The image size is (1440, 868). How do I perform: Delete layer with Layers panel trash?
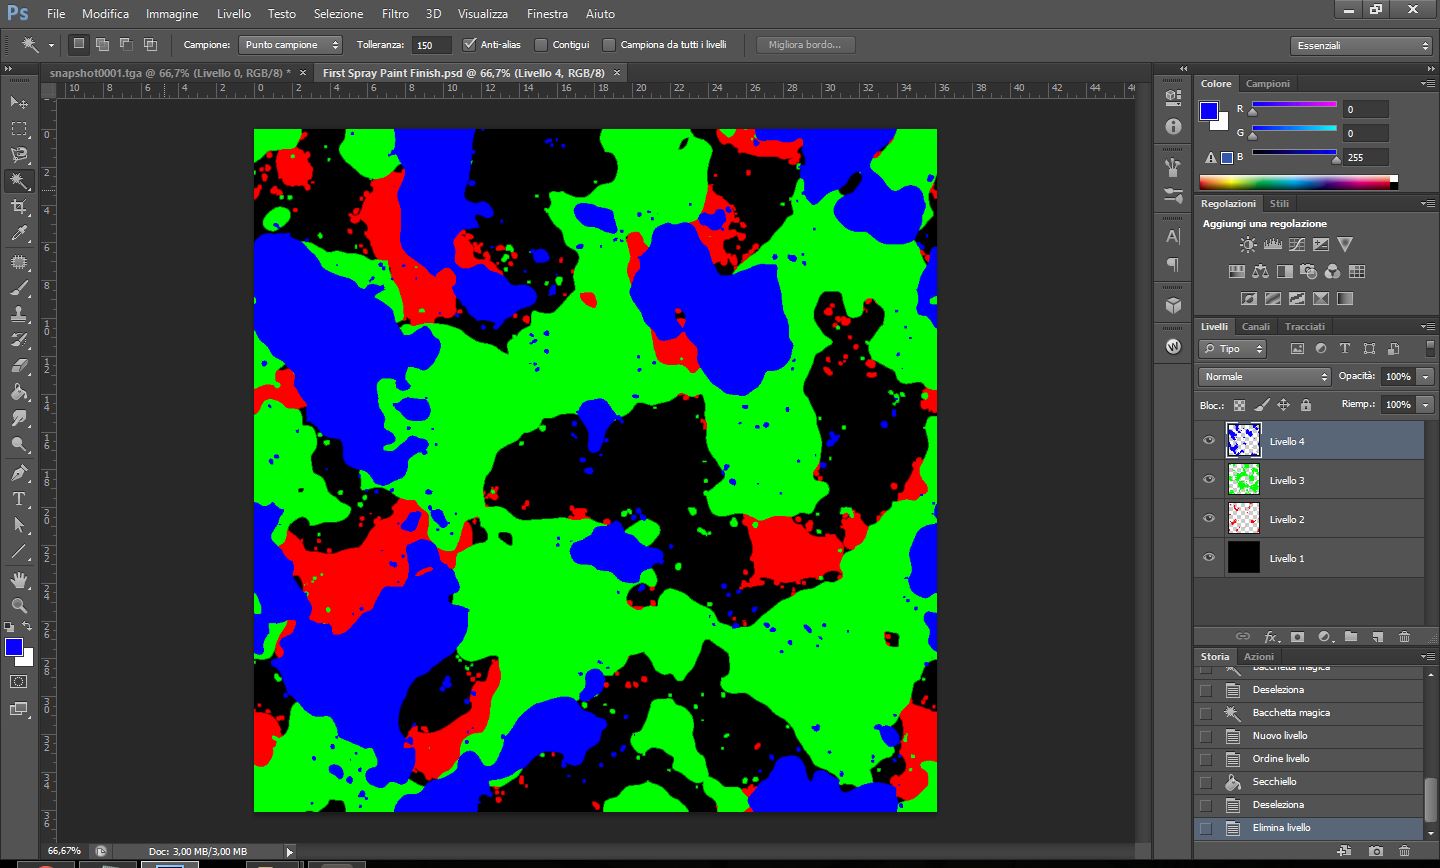[1404, 637]
